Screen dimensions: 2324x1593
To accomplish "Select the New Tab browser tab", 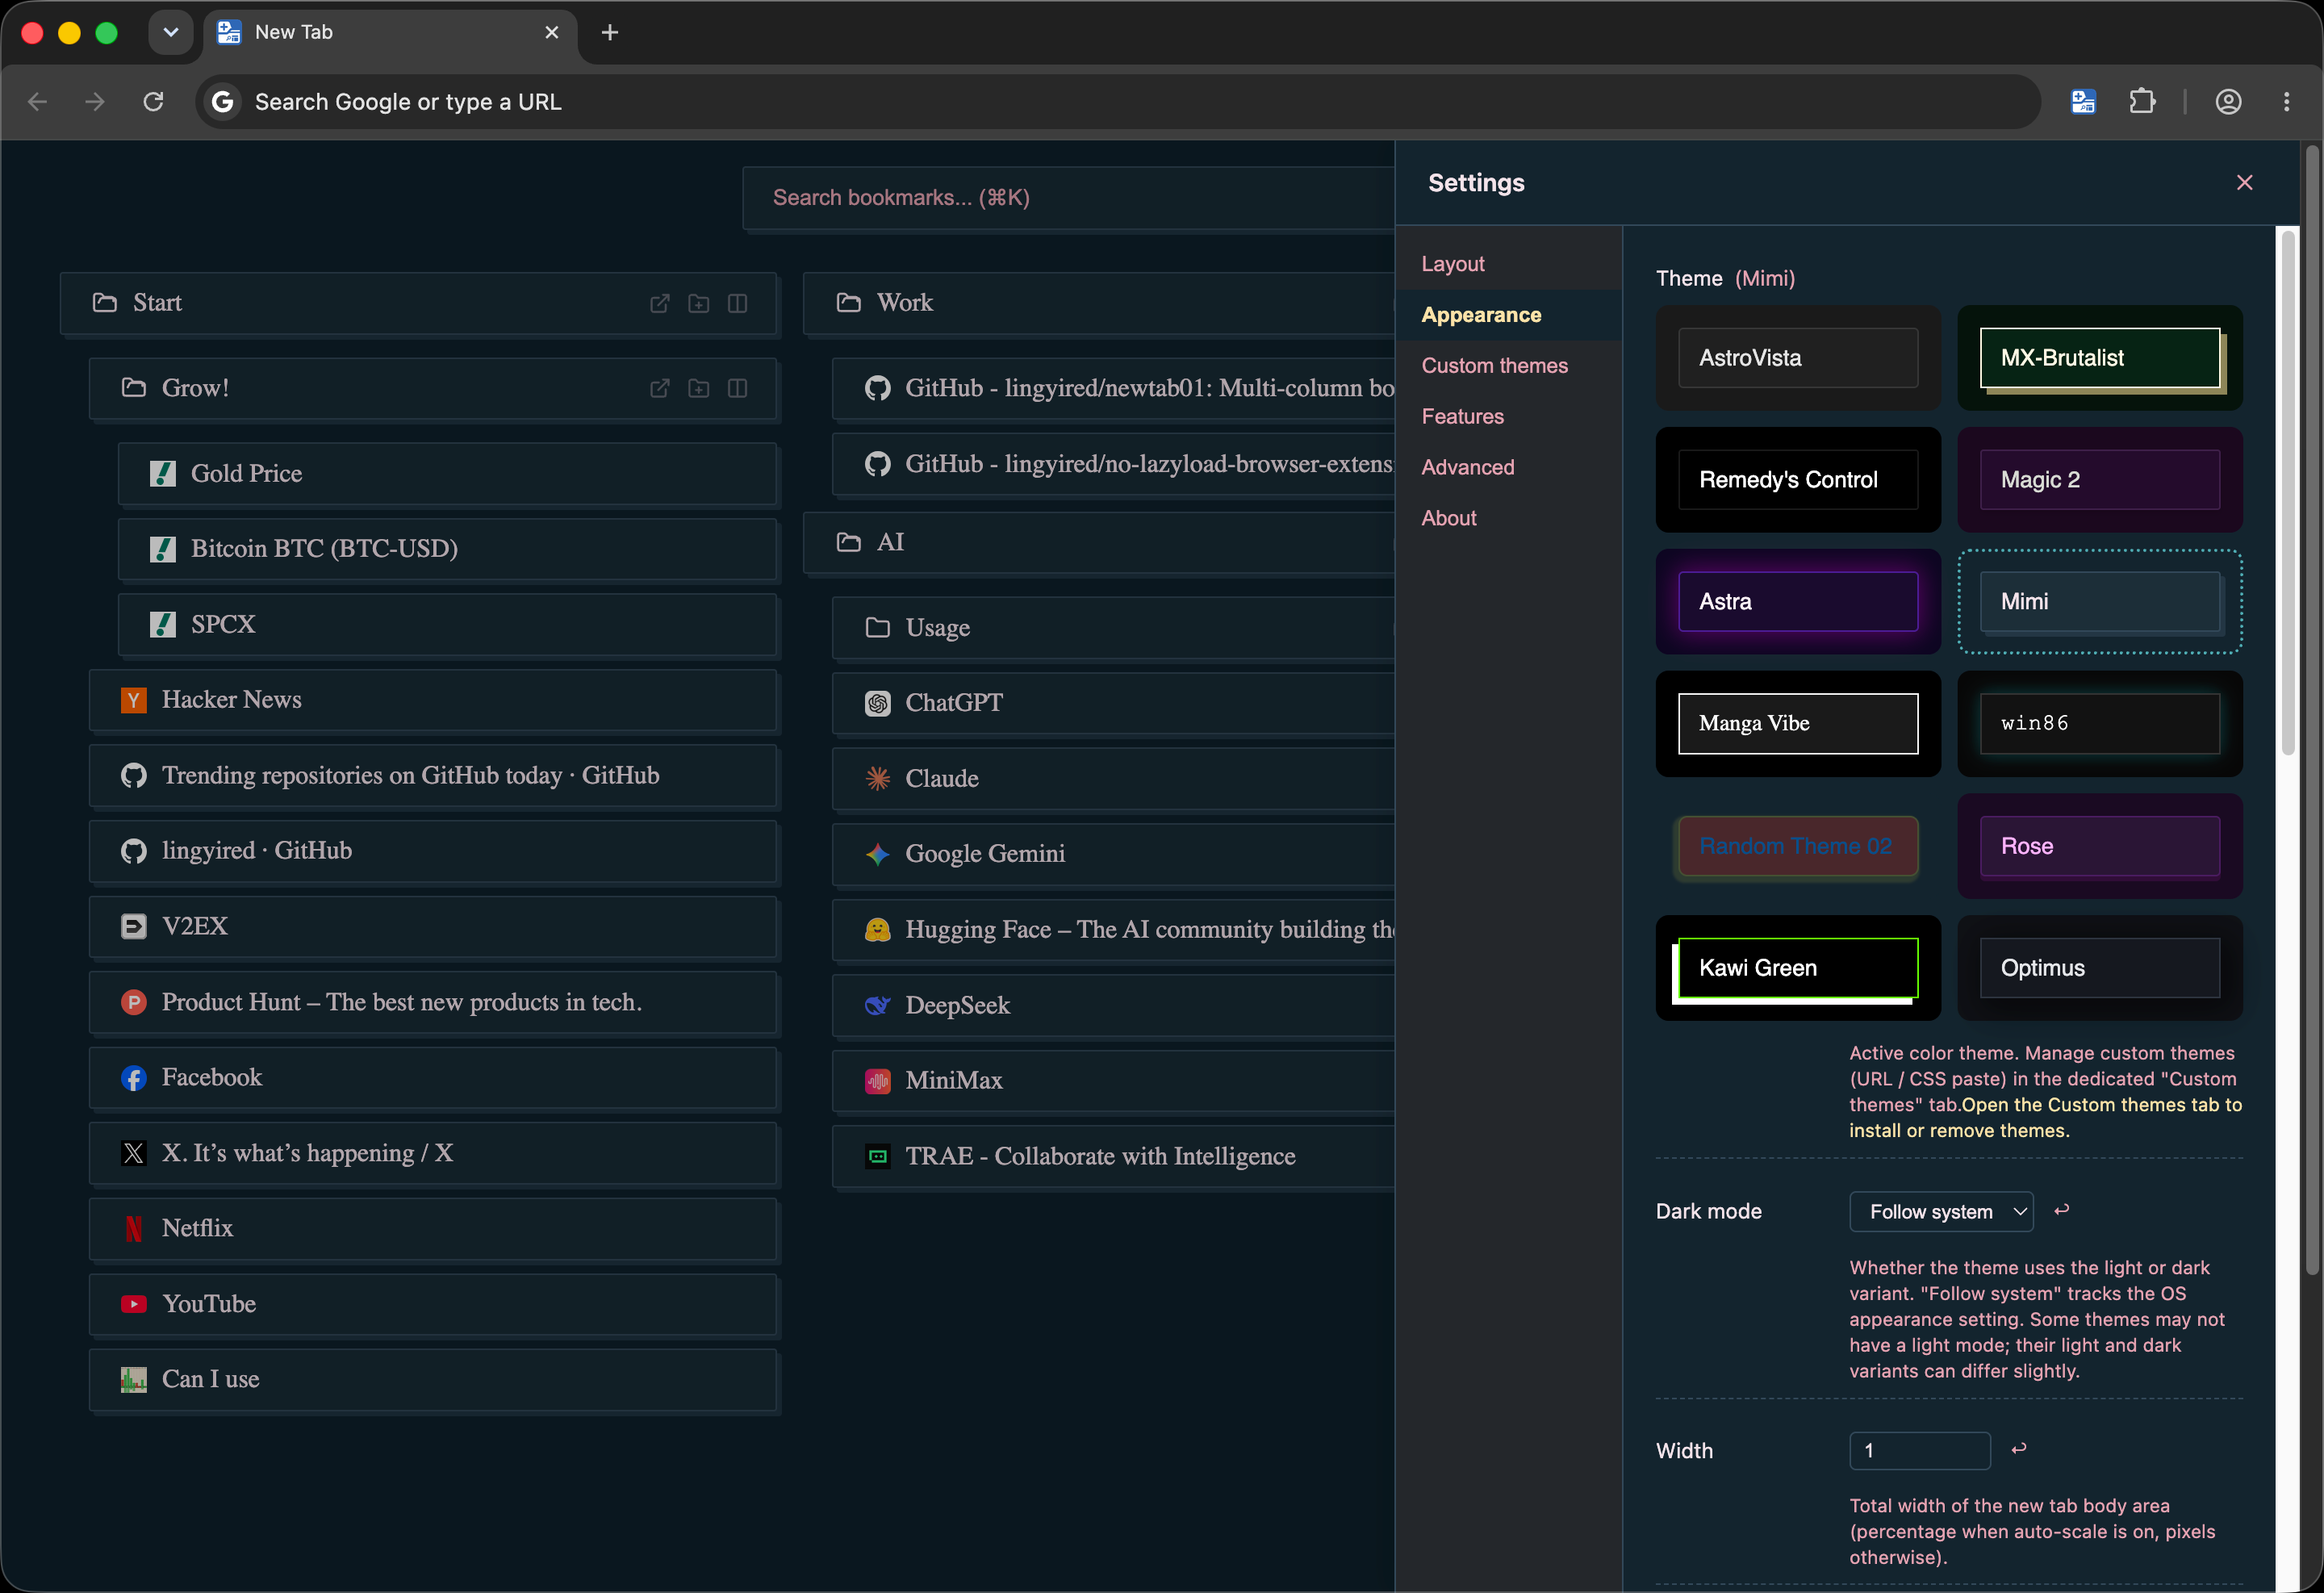I will pos(390,32).
